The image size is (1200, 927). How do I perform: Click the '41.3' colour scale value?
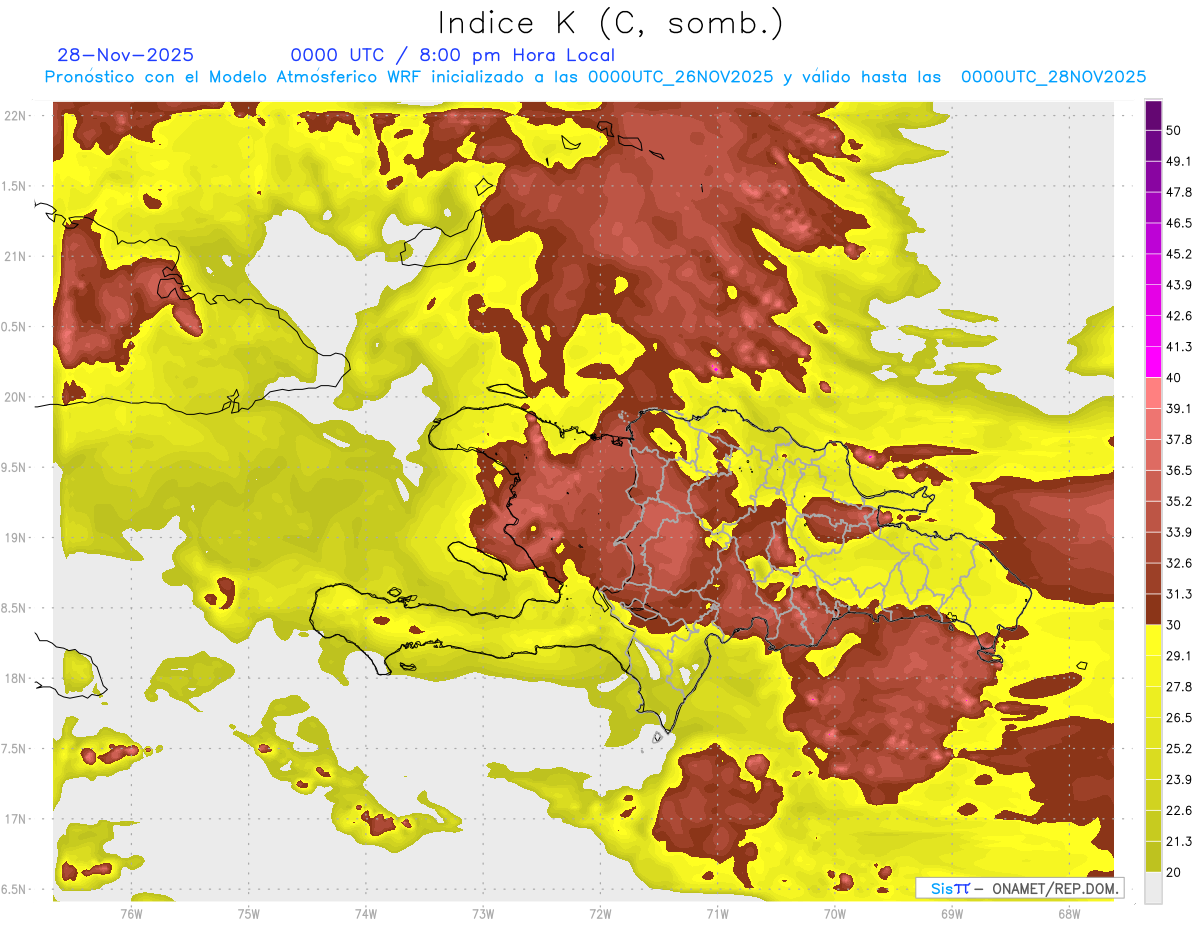pos(1179,347)
